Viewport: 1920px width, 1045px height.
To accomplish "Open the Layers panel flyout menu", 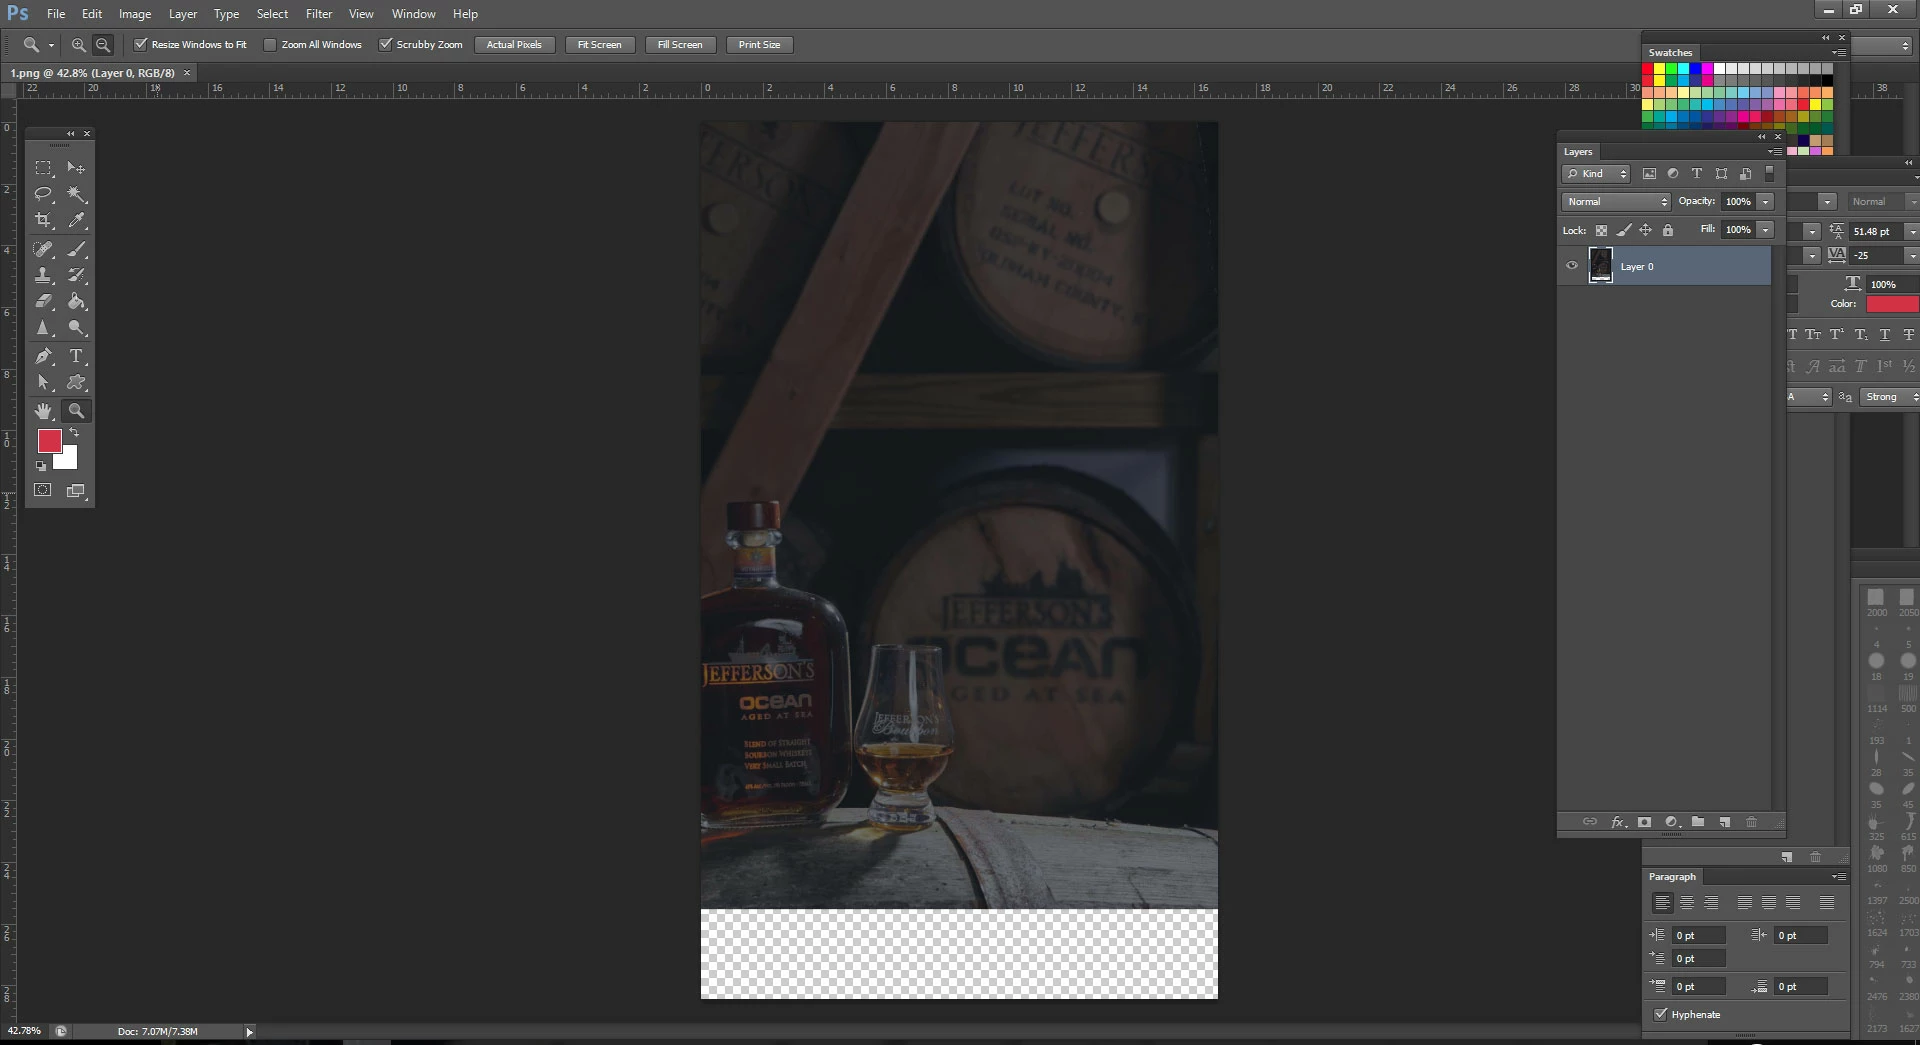I will [x=1774, y=152].
